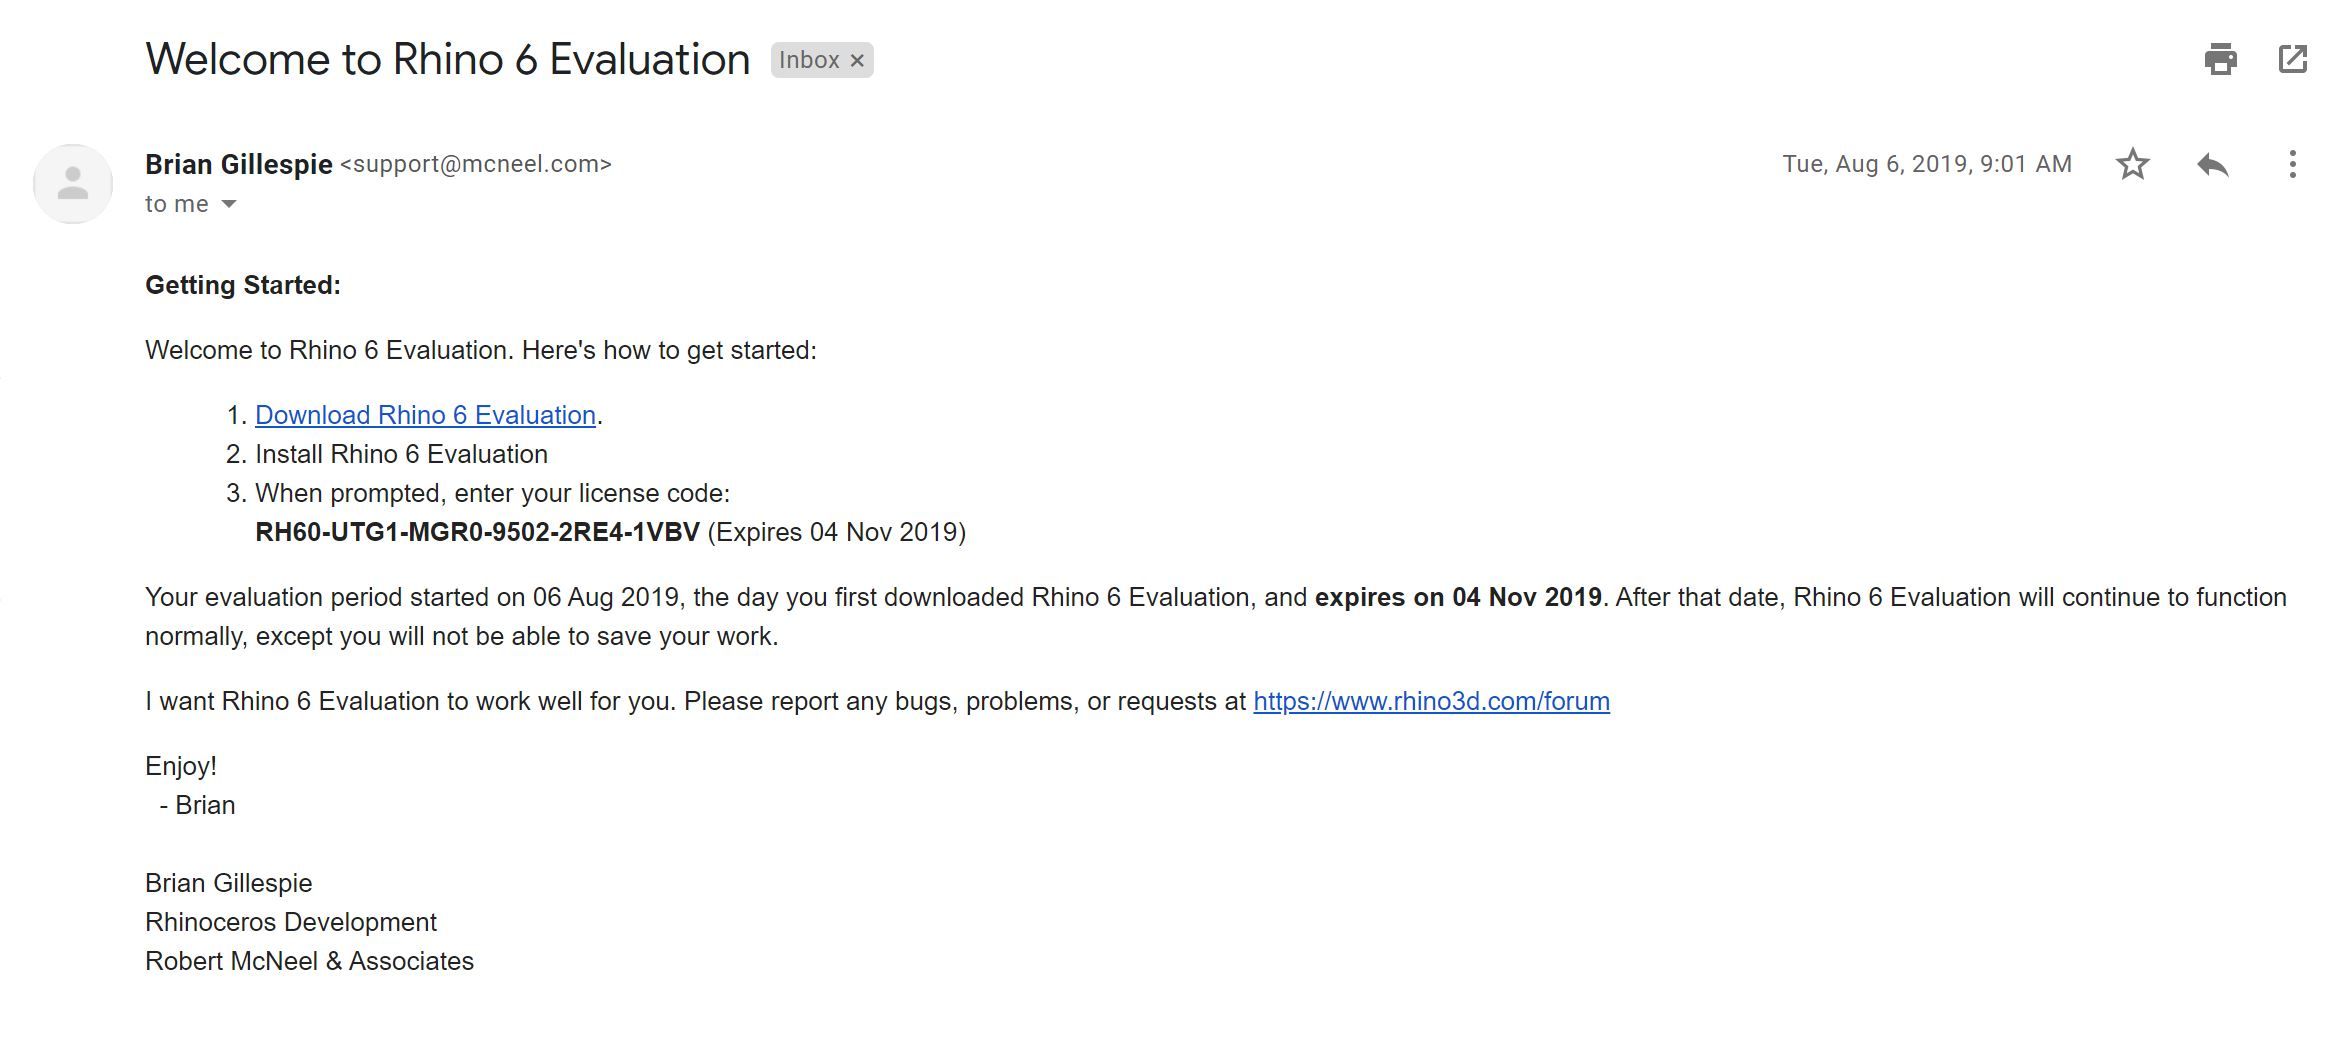This screenshot has height=1052, width=2340.
Task: Click the sender's profile avatar
Action: tap(73, 184)
